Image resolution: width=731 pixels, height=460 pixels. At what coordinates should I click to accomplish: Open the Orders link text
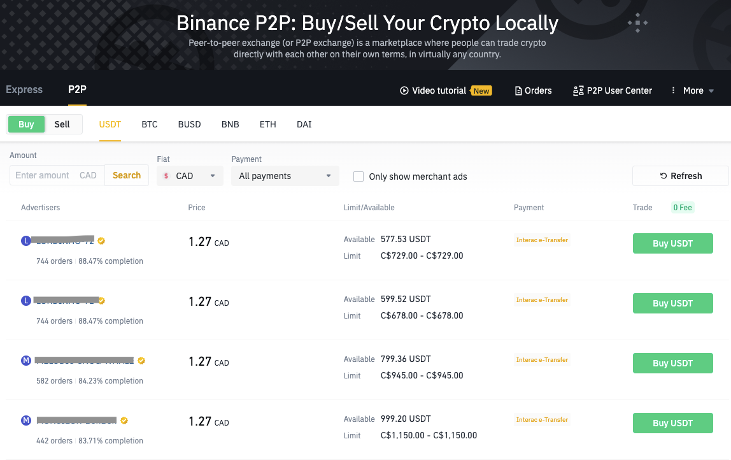538,91
